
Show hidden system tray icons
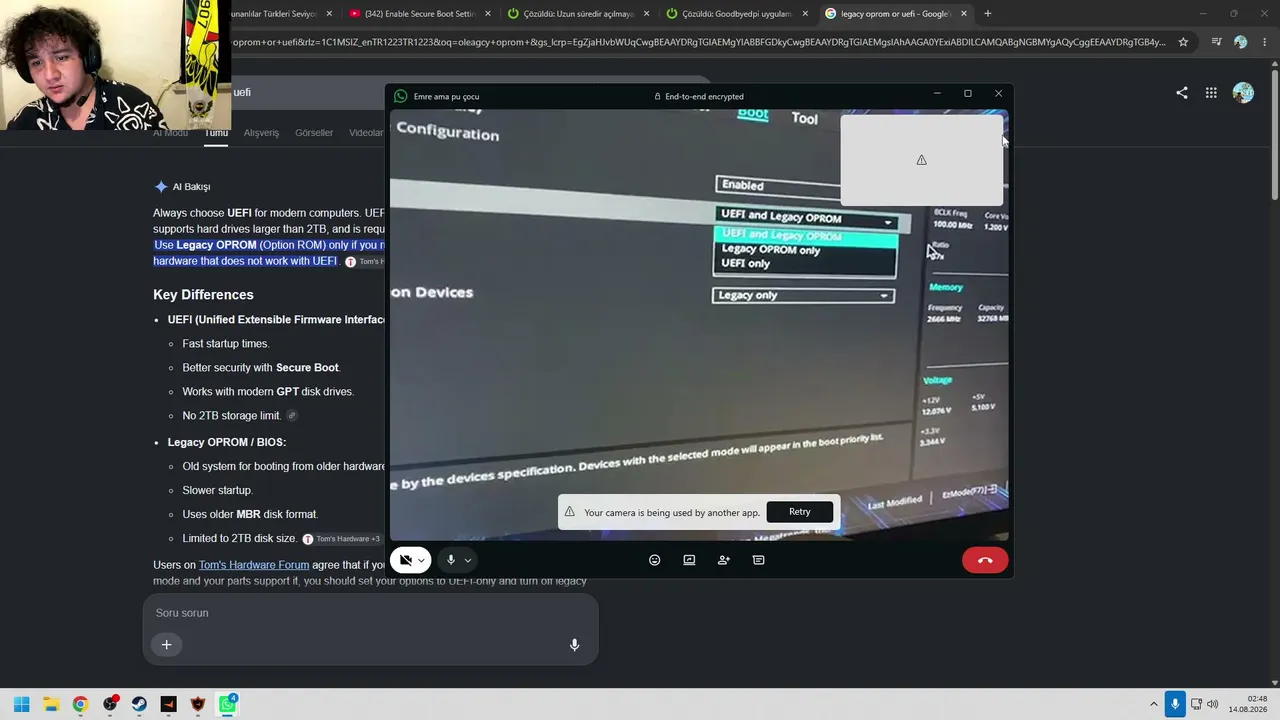[x=1153, y=704]
